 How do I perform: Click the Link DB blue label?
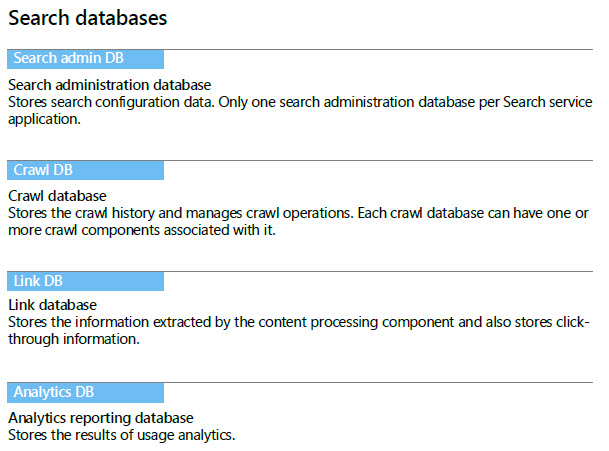85,281
